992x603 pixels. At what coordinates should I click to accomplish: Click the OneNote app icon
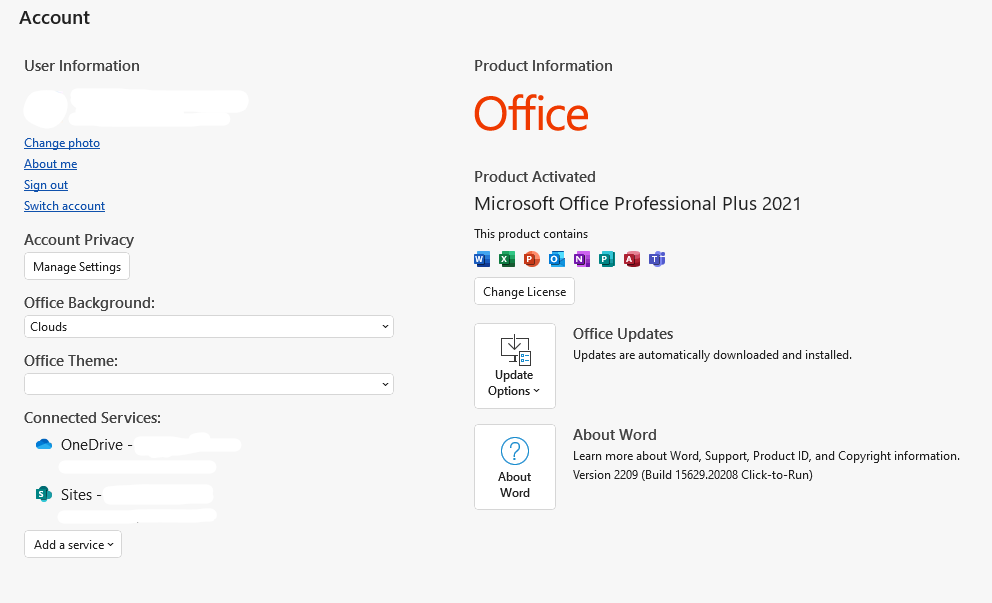click(581, 259)
